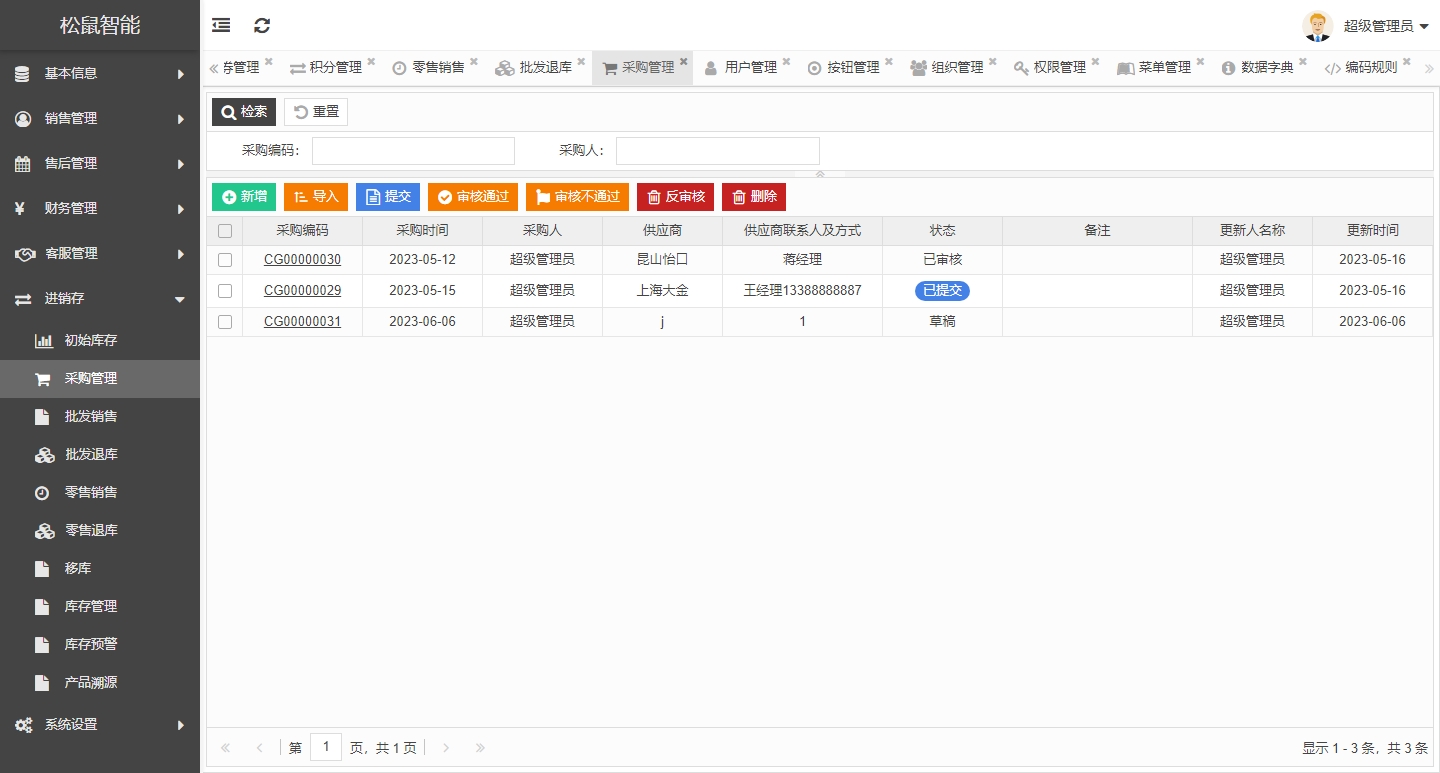1440x773 pixels.
Task: Collapse the 进销存 sidebar section
Action: [100, 299]
